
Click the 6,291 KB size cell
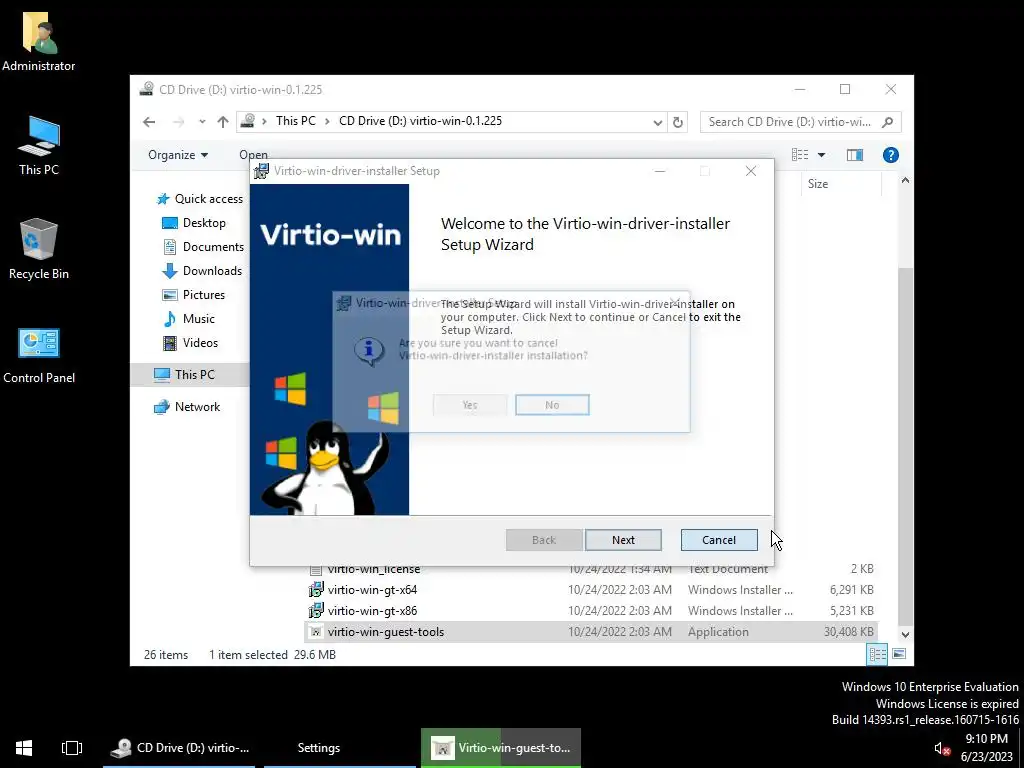[x=852, y=590]
